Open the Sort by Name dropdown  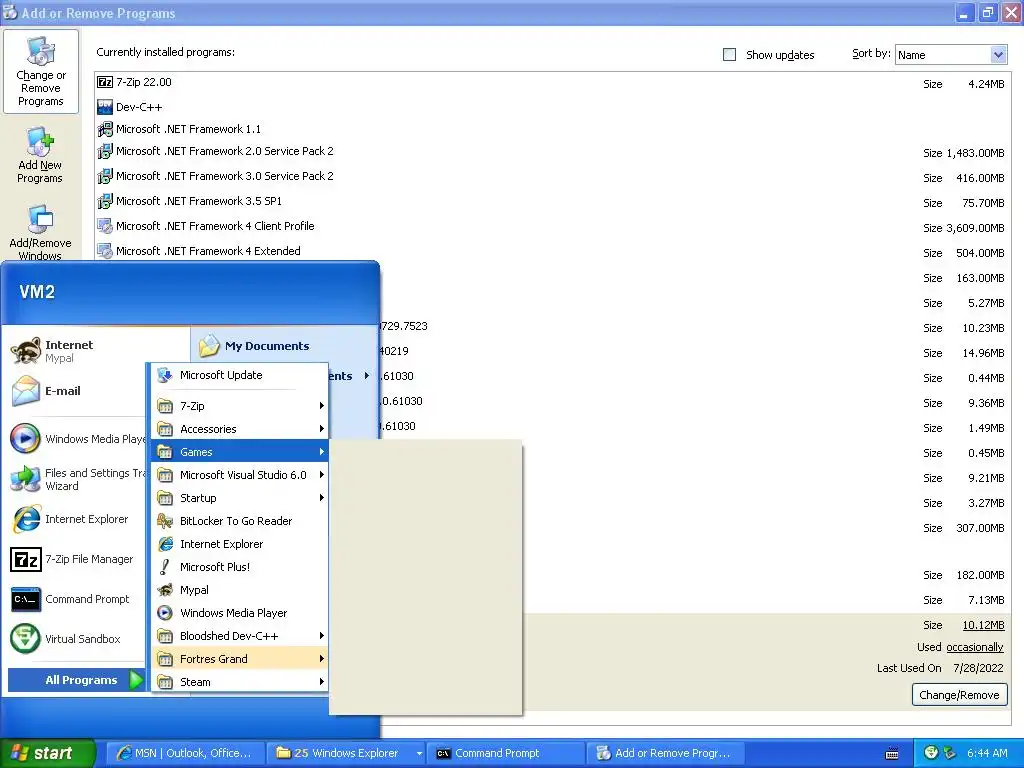(950, 55)
